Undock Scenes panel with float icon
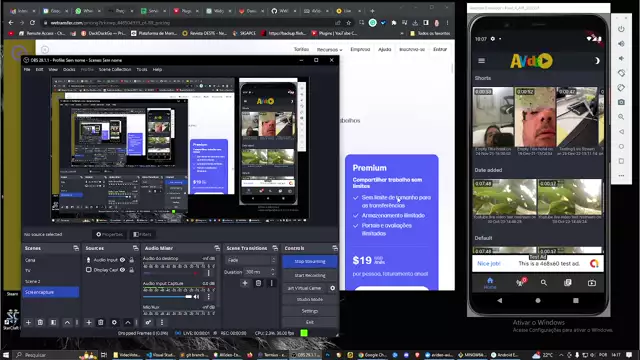 click(76, 248)
